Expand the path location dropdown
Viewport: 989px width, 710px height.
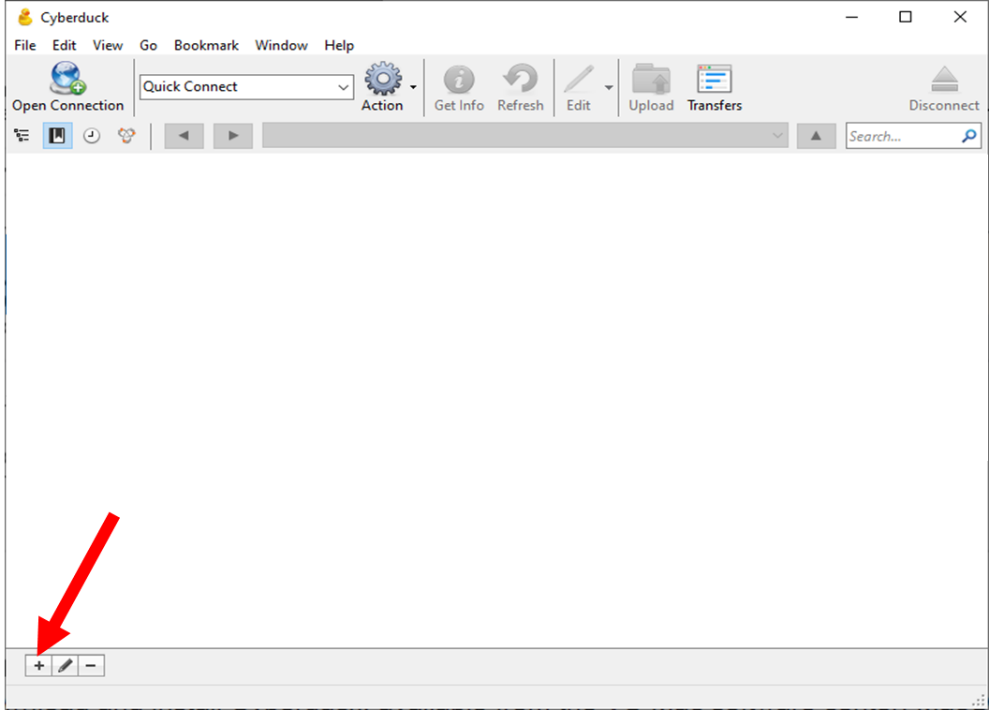point(778,136)
